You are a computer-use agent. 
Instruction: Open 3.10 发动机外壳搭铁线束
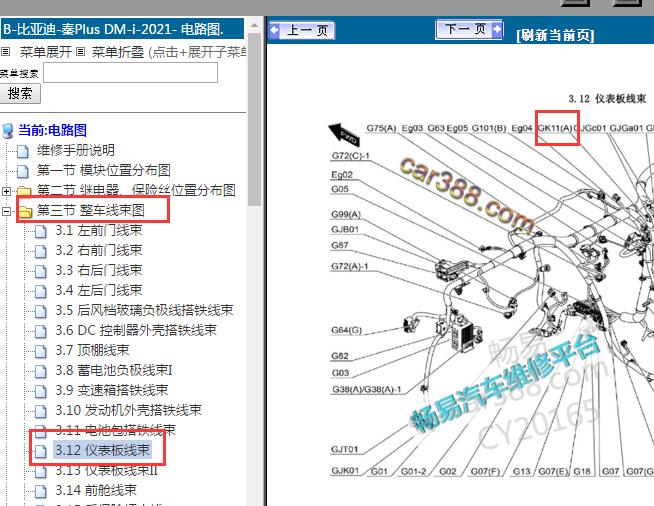tap(128, 410)
